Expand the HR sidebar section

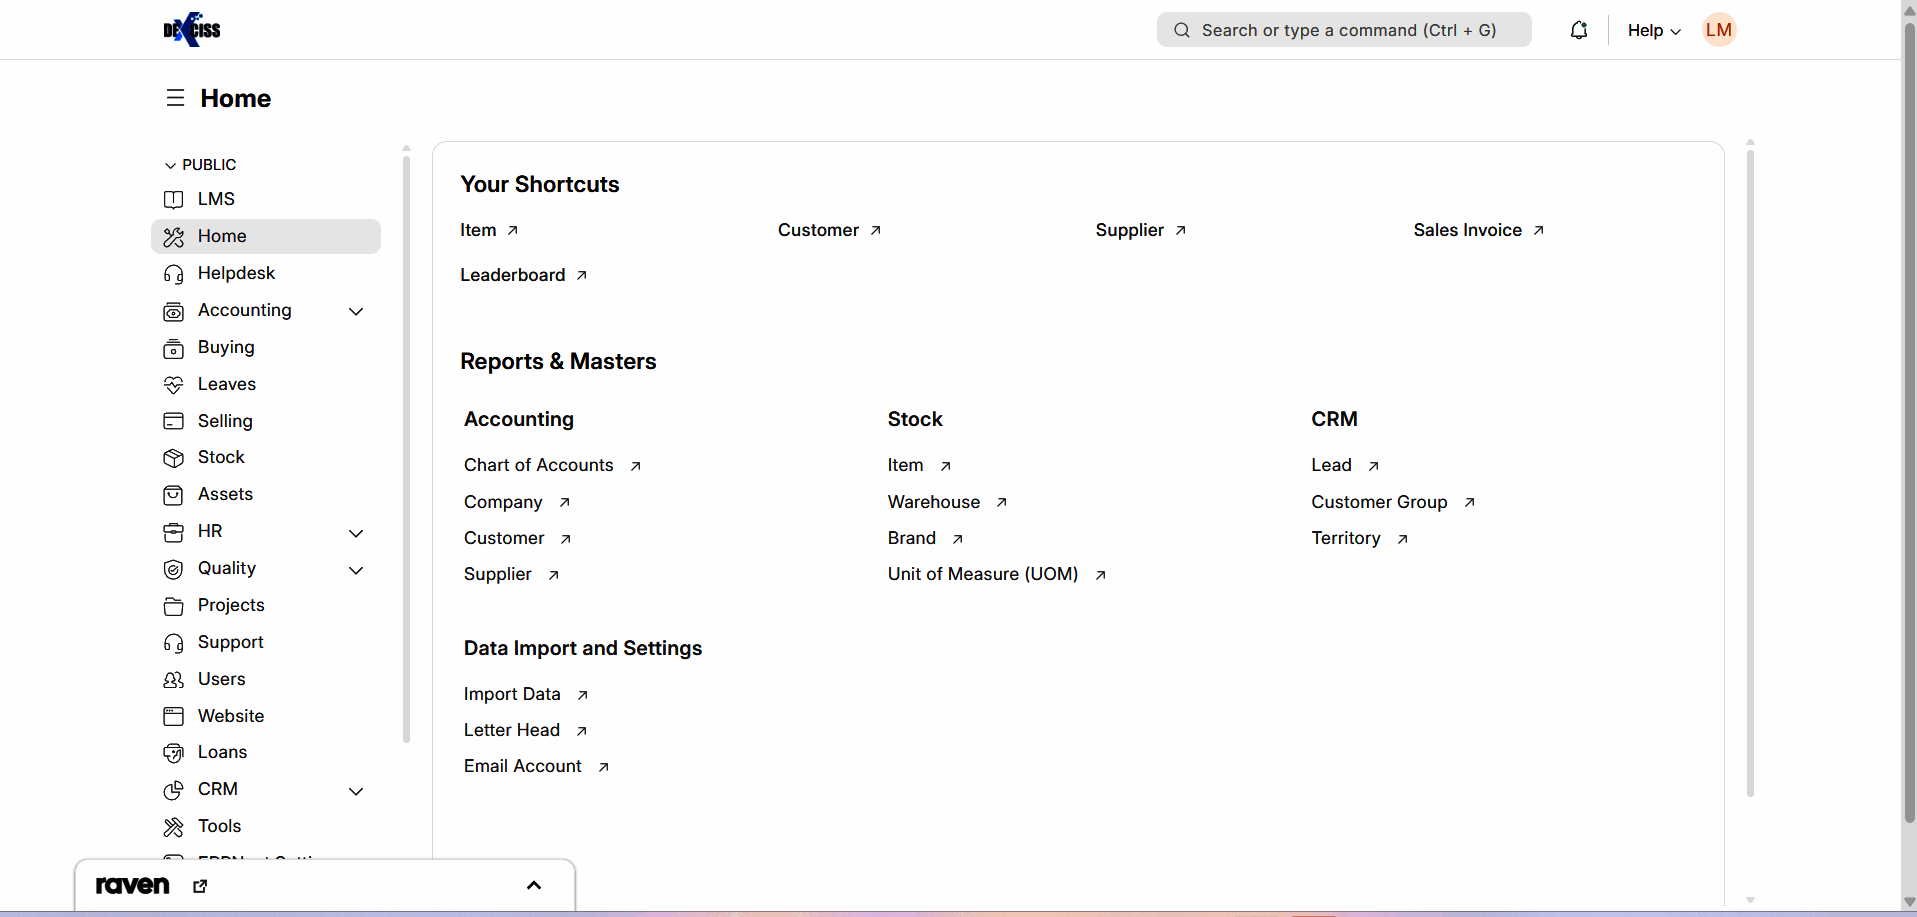tap(355, 532)
